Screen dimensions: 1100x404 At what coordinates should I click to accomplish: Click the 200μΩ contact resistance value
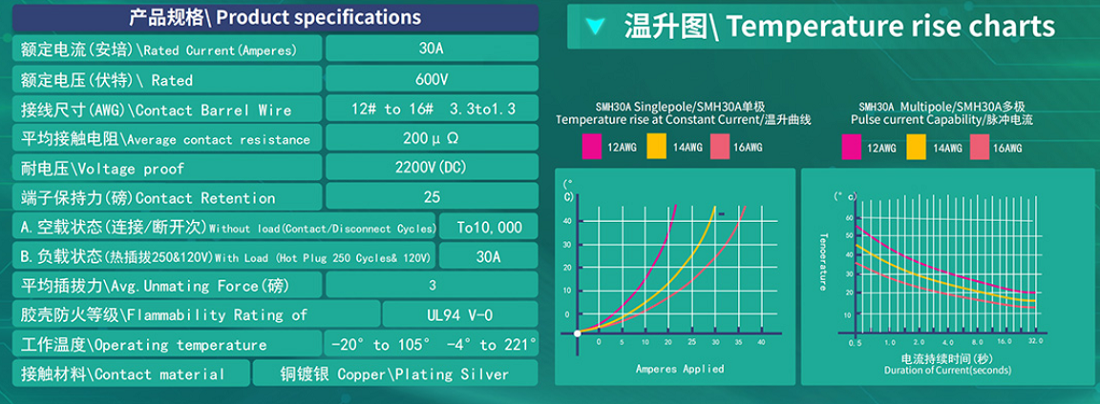click(432, 138)
